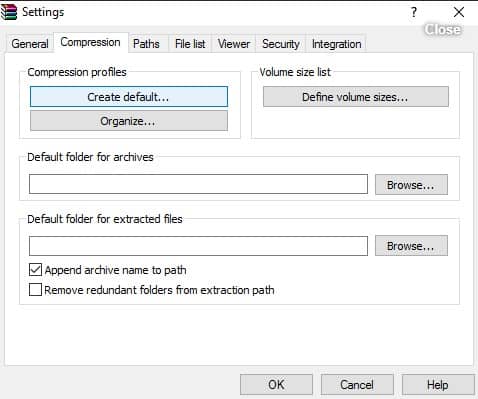Viewport: 478px width, 399px height.
Task: Select the Compression tab
Action: tap(90, 42)
